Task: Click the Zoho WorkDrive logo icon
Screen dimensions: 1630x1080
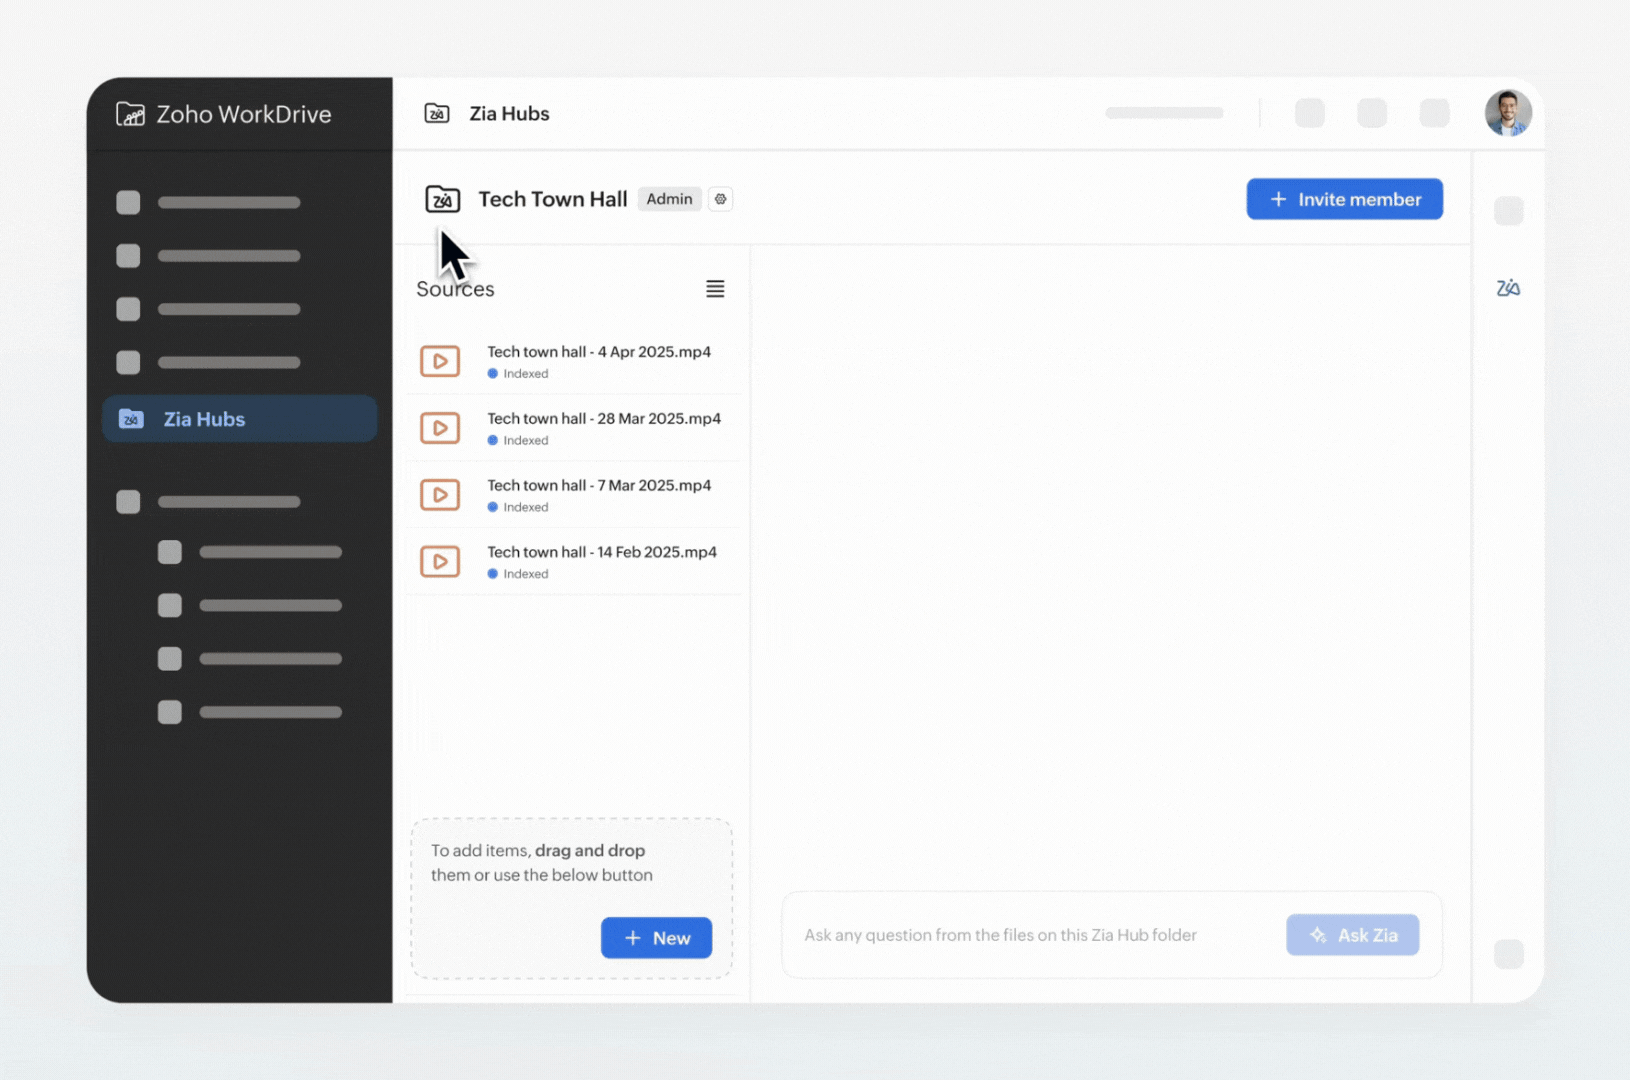Action: [x=130, y=114]
